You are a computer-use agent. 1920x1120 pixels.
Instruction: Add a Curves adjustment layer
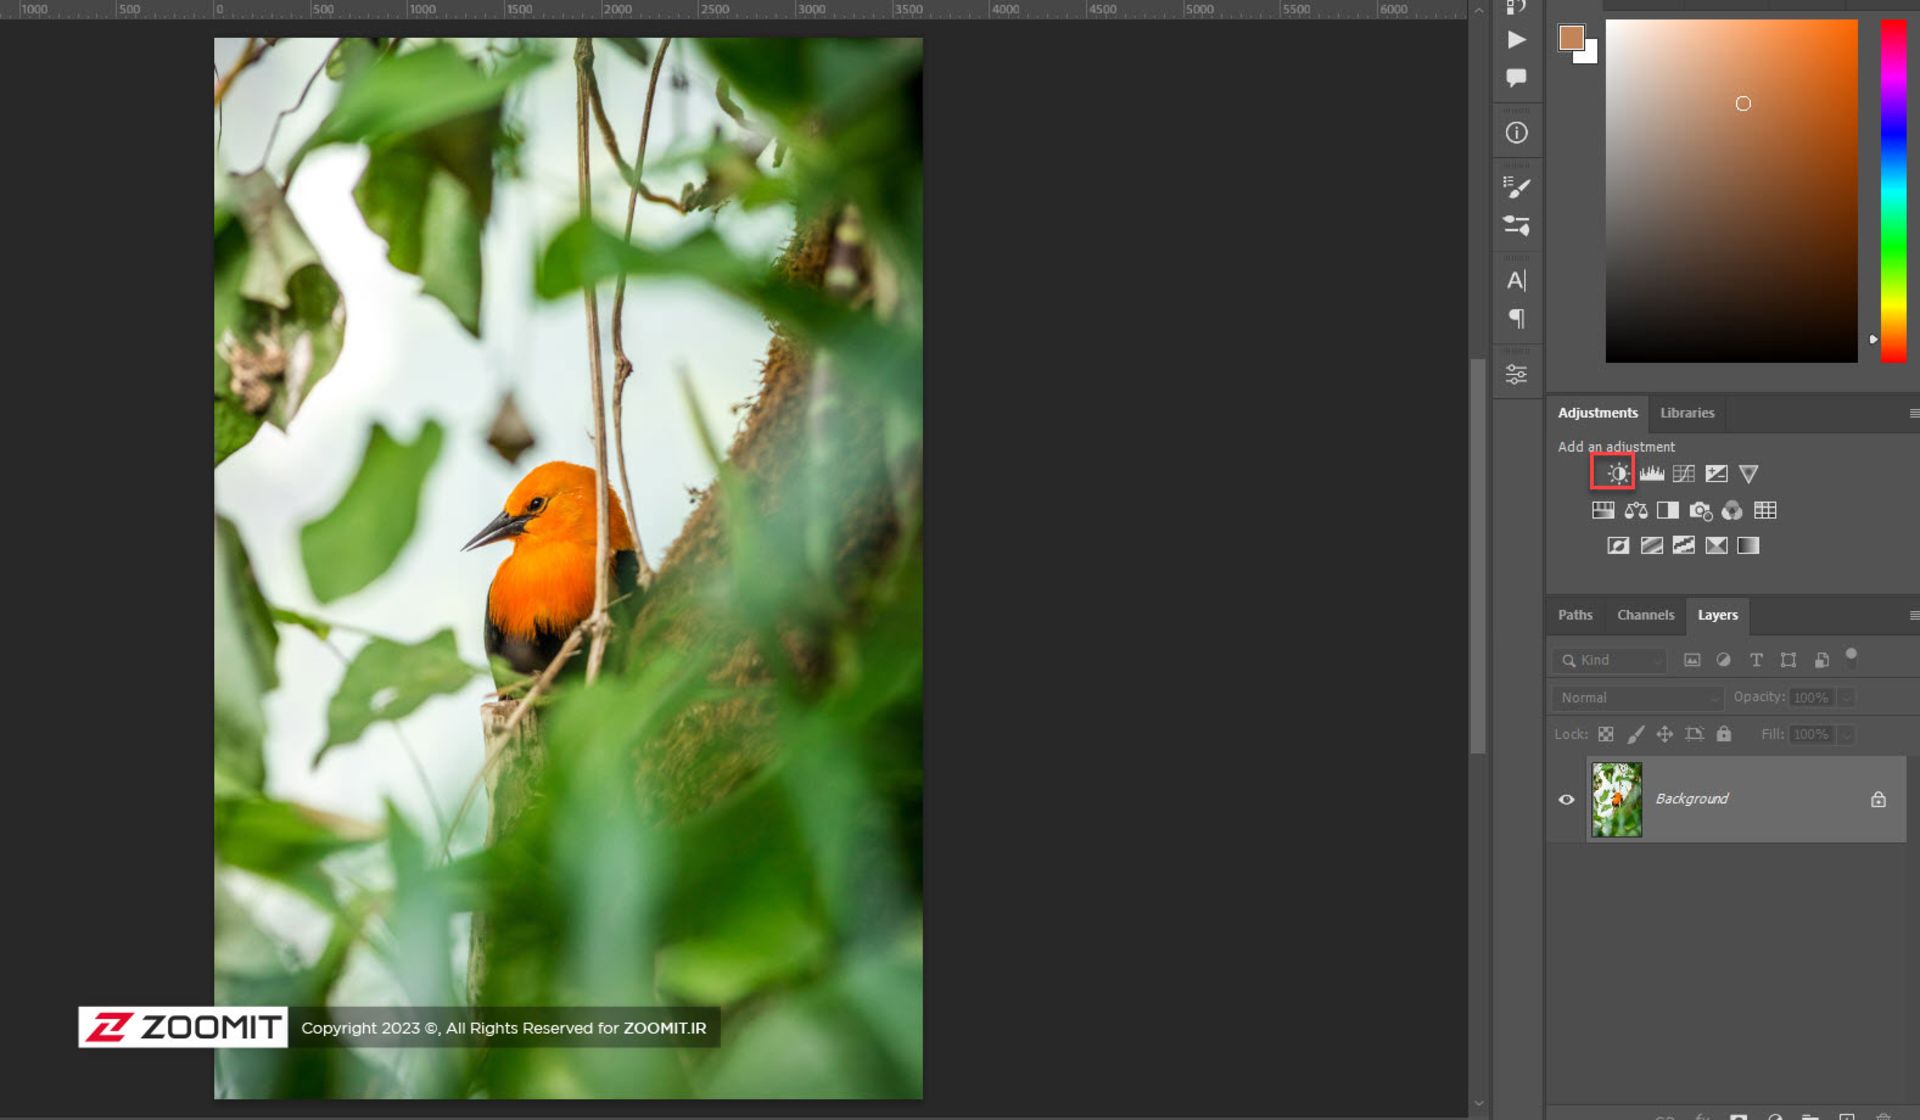(1684, 473)
